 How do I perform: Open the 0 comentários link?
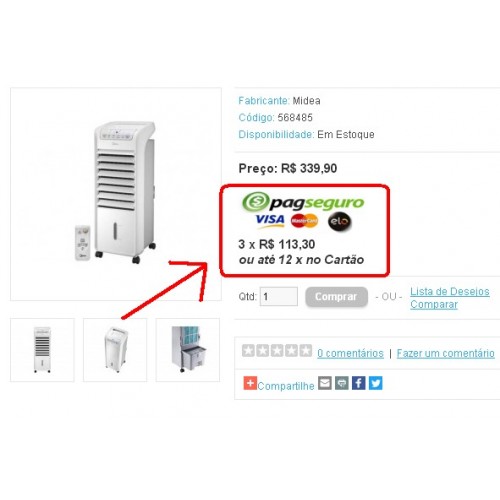(350, 353)
